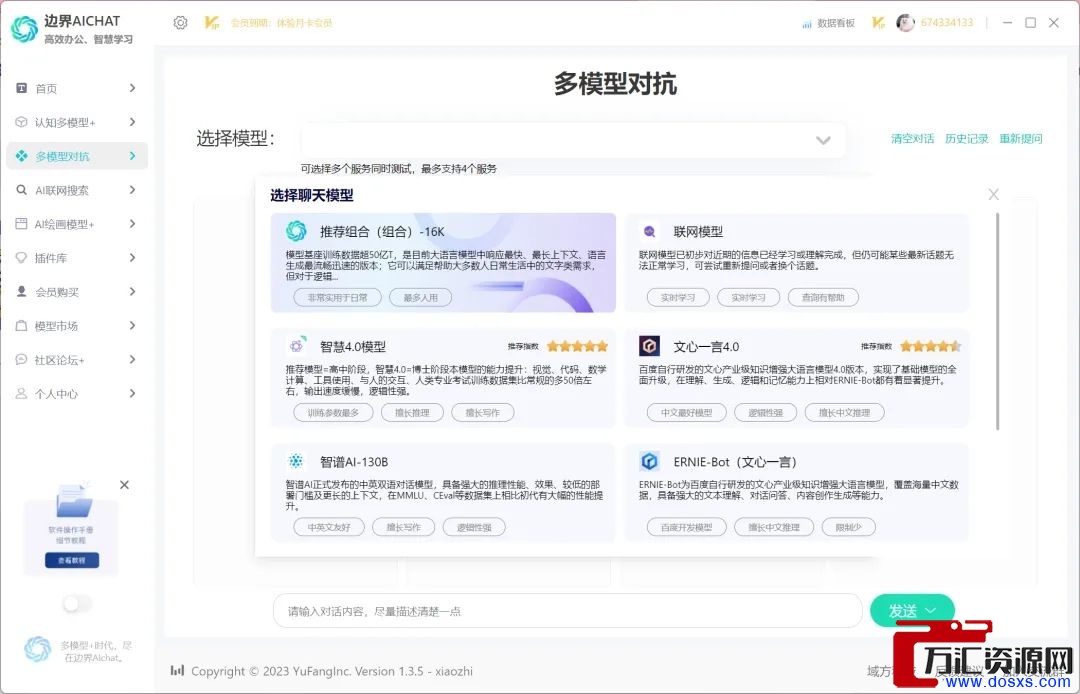Toggle the switch below the tutorial card
This screenshot has height=694, width=1080.
pos(76,604)
